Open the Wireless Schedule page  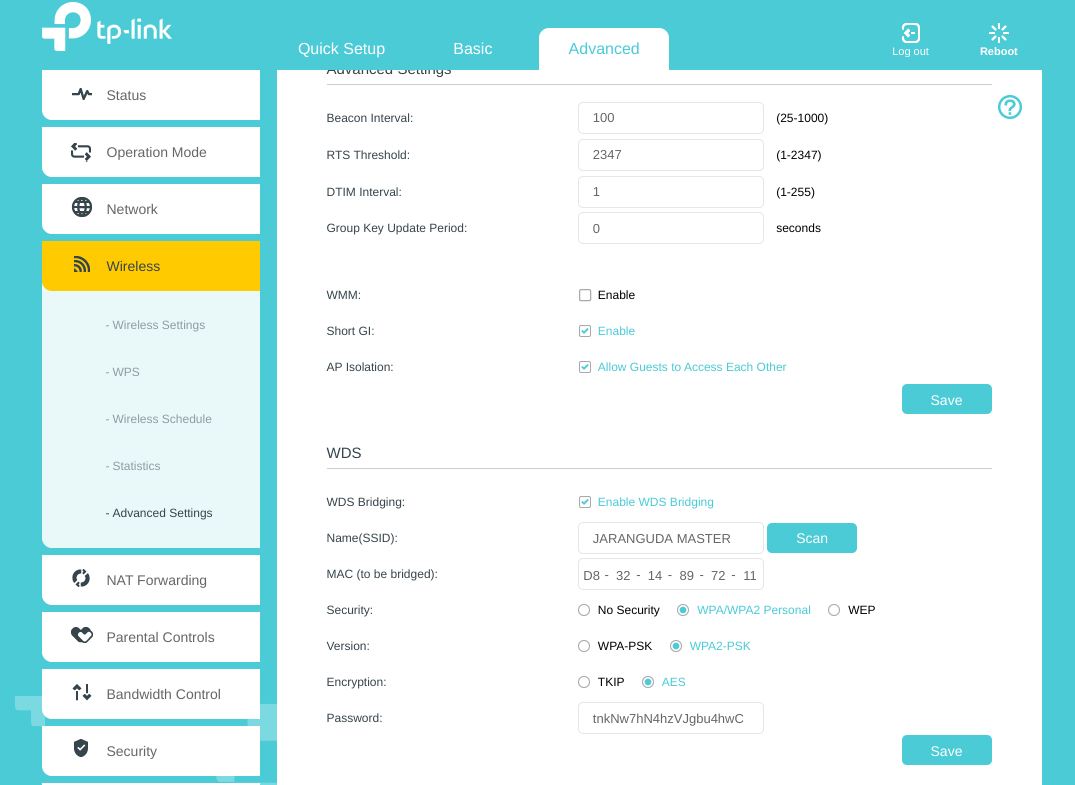[159, 419]
